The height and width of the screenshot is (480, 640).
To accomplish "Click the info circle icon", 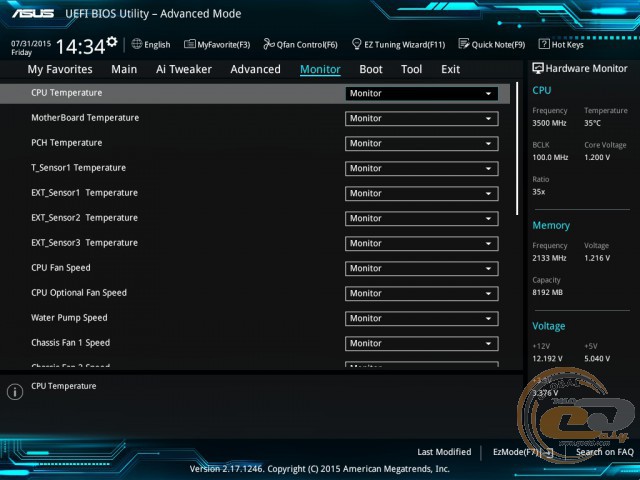I will 15,392.
